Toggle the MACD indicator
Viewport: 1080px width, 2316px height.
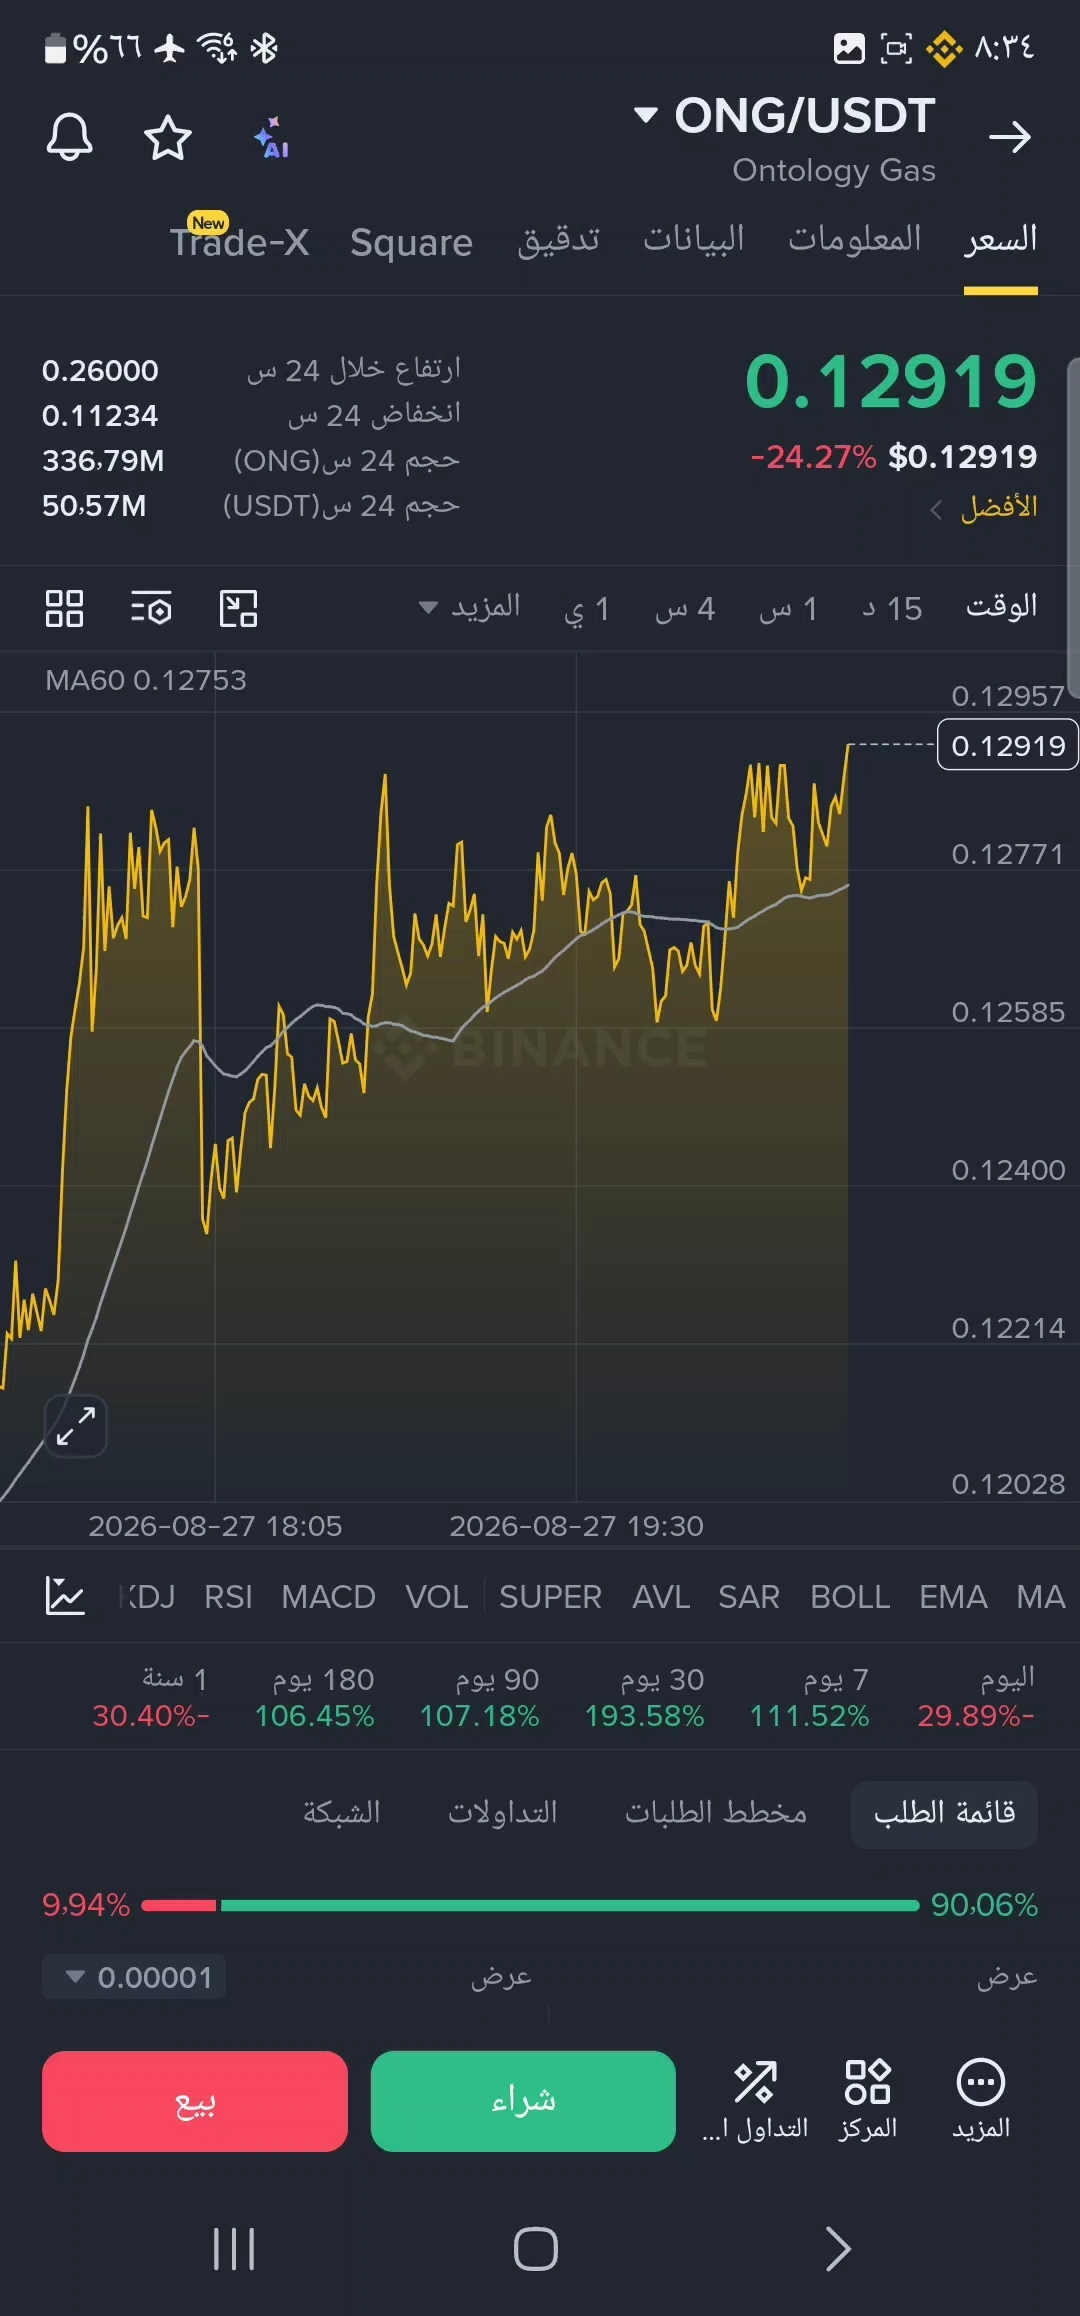pyautogui.click(x=328, y=1597)
